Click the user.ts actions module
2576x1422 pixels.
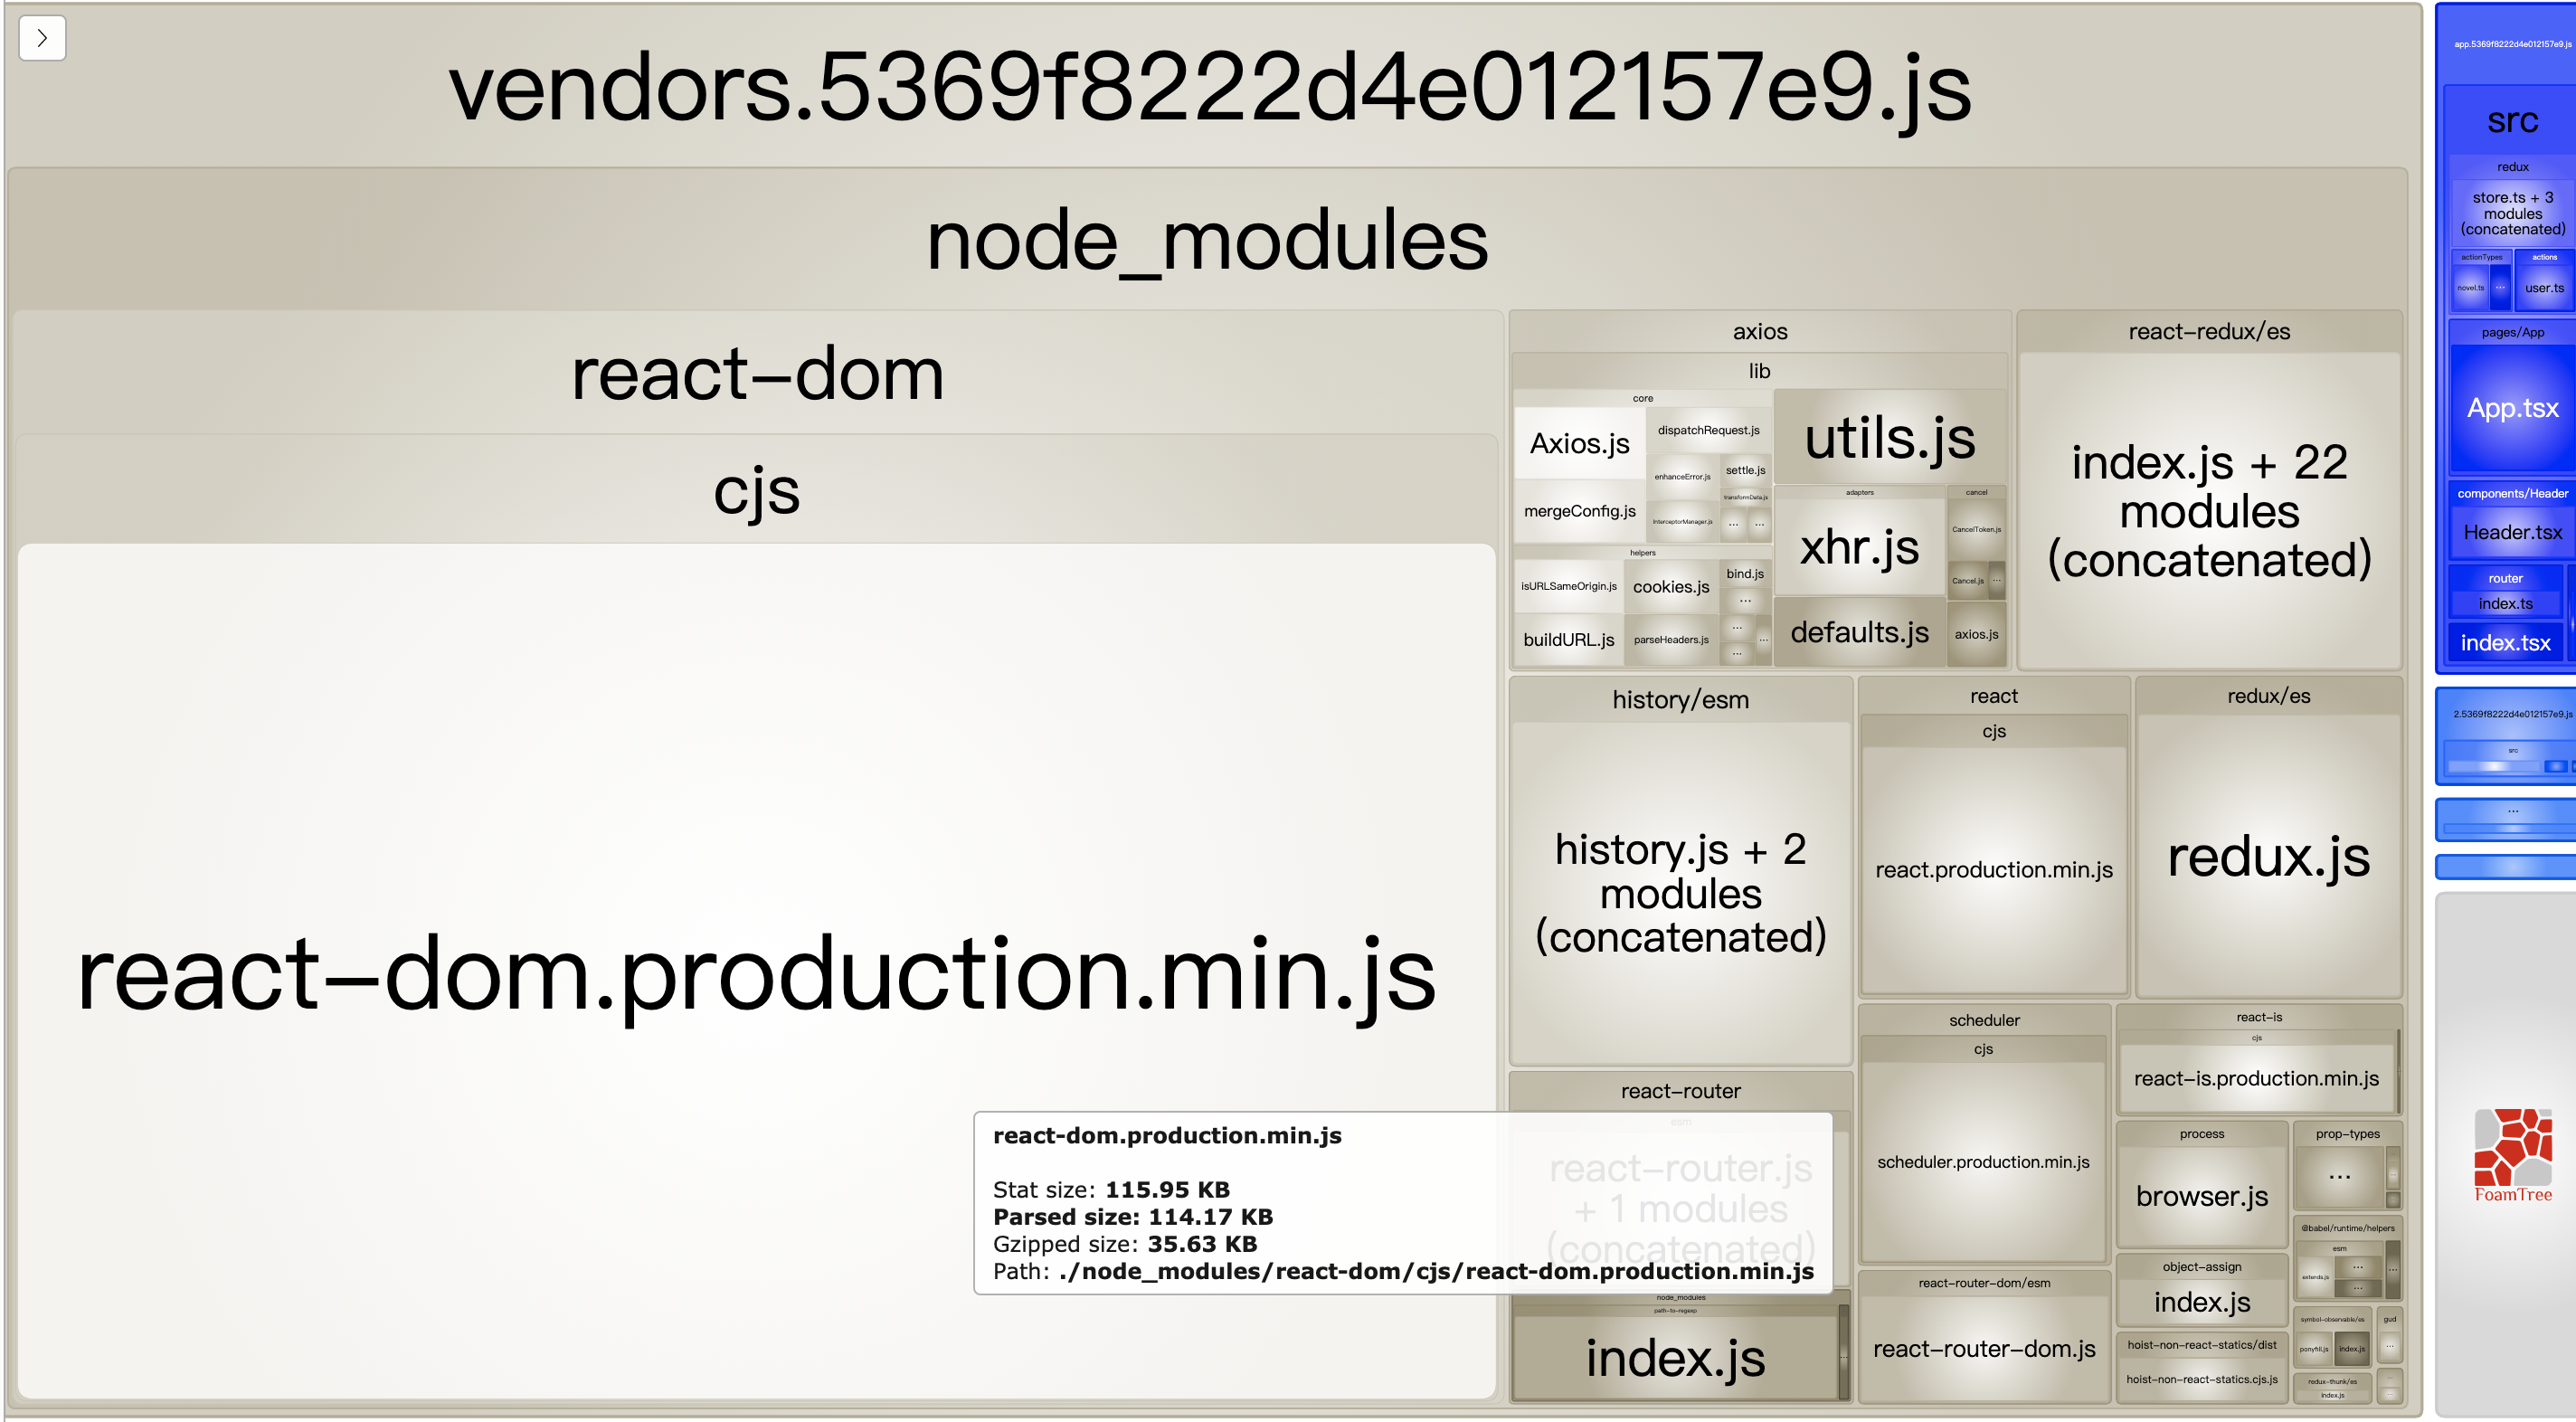pyautogui.click(x=2544, y=288)
